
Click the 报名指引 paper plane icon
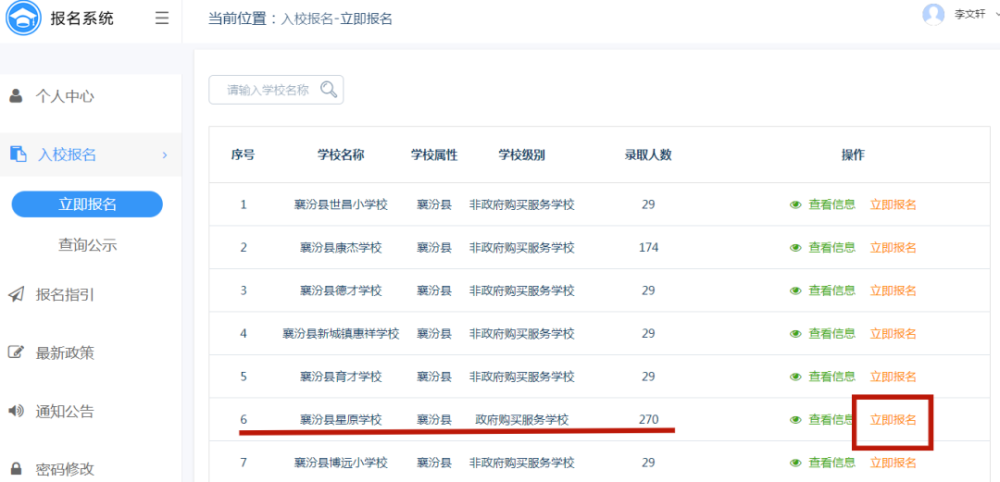16,295
